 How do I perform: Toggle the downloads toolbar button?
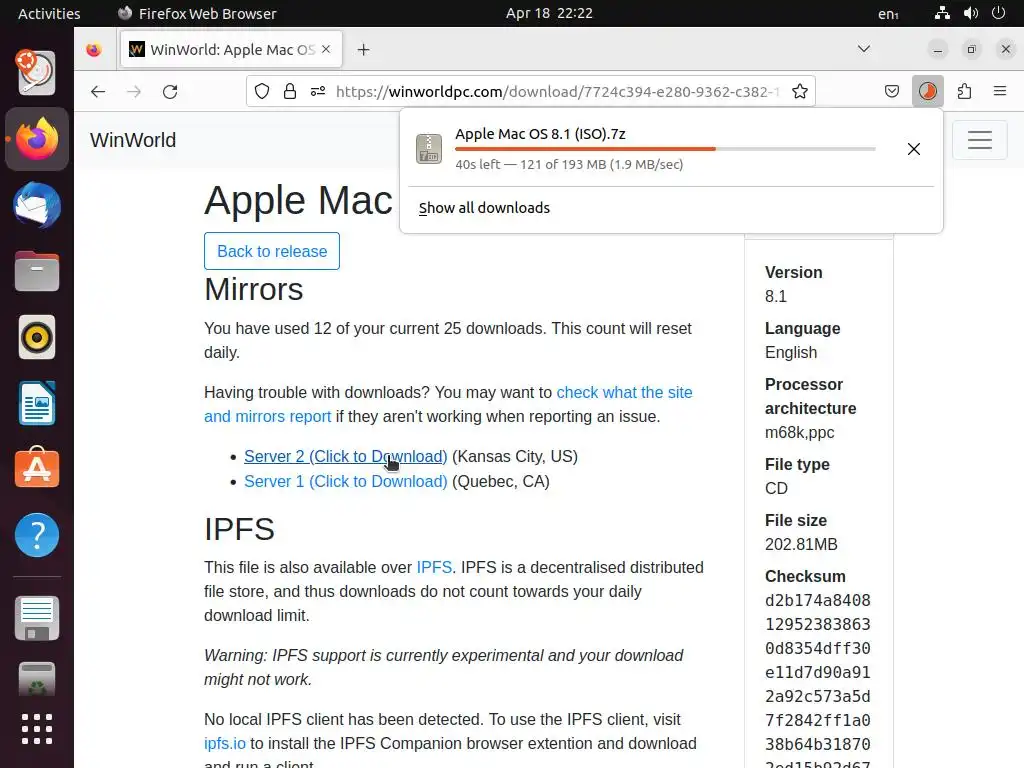pos(927,91)
